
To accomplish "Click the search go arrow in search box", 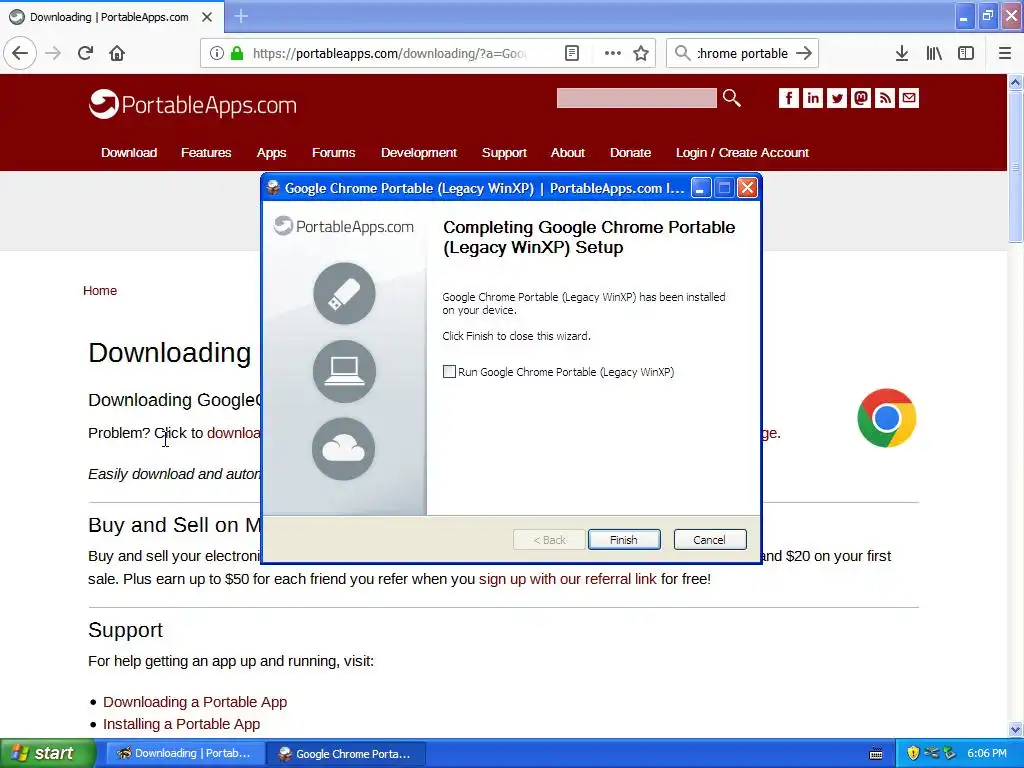I will click(x=804, y=53).
